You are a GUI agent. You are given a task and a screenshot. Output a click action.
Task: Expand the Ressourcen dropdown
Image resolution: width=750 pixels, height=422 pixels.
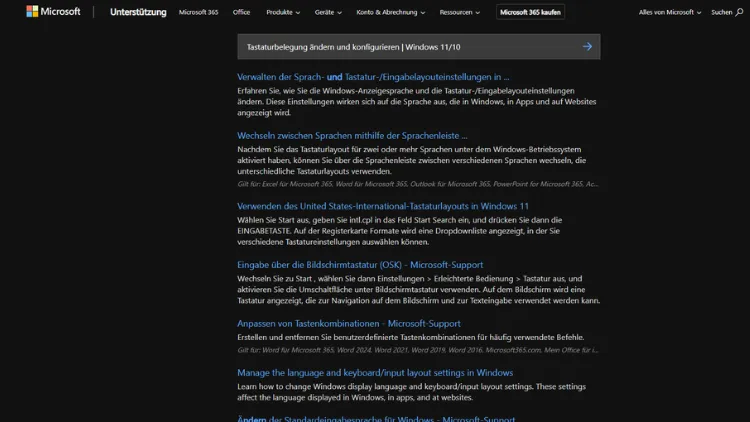(460, 12)
